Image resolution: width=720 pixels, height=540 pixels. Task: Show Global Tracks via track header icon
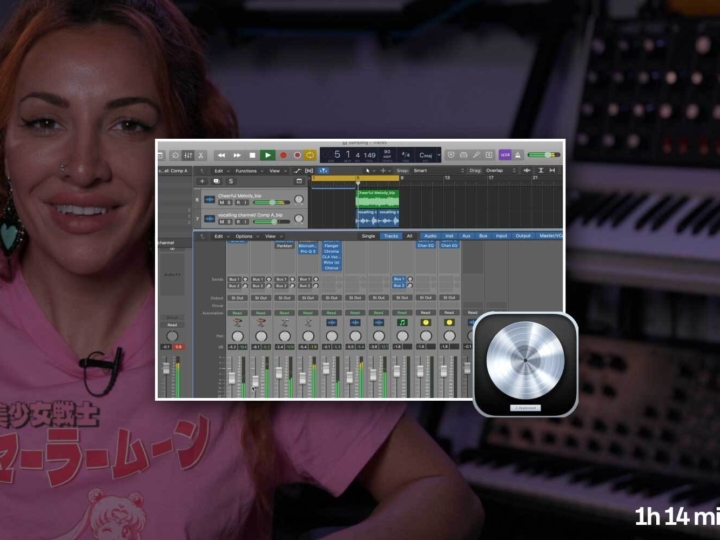(x=299, y=181)
